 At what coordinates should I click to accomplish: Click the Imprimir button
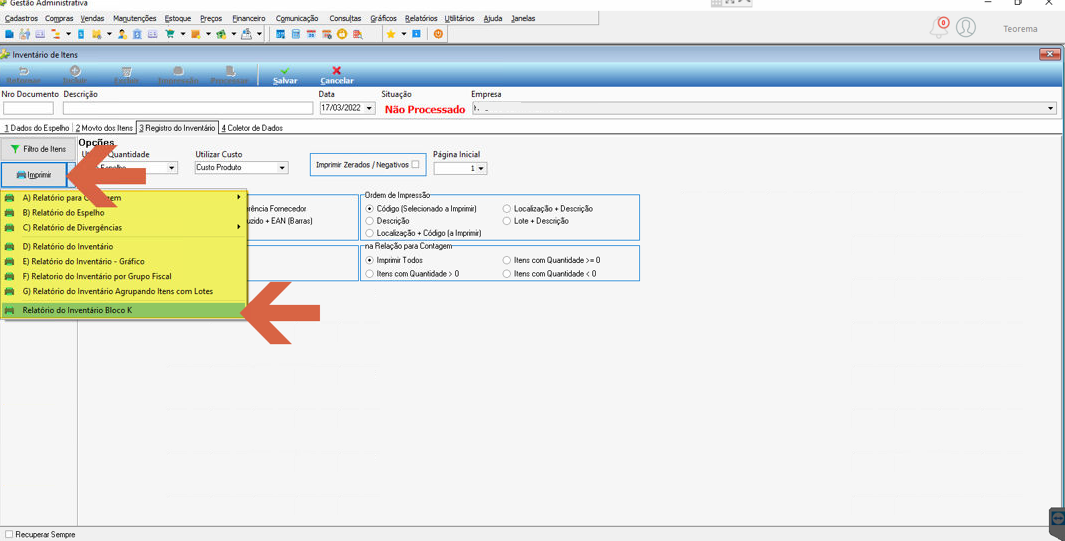[34, 174]
